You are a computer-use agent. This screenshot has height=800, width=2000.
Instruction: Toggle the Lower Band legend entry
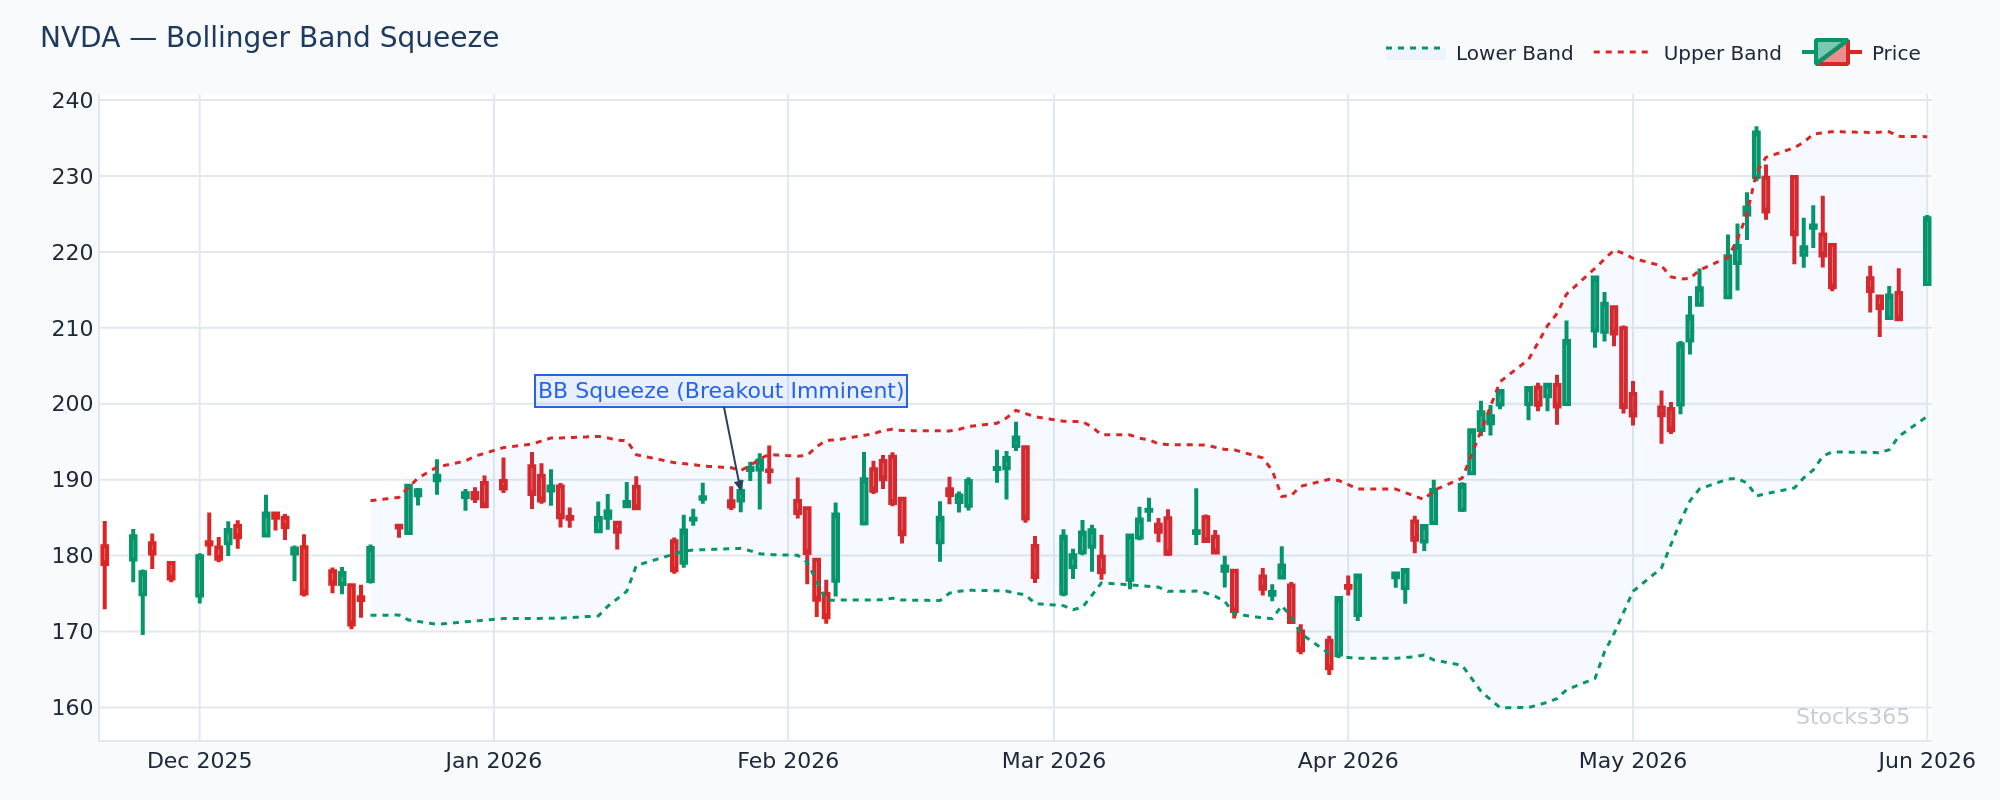tap(1479, 53)
